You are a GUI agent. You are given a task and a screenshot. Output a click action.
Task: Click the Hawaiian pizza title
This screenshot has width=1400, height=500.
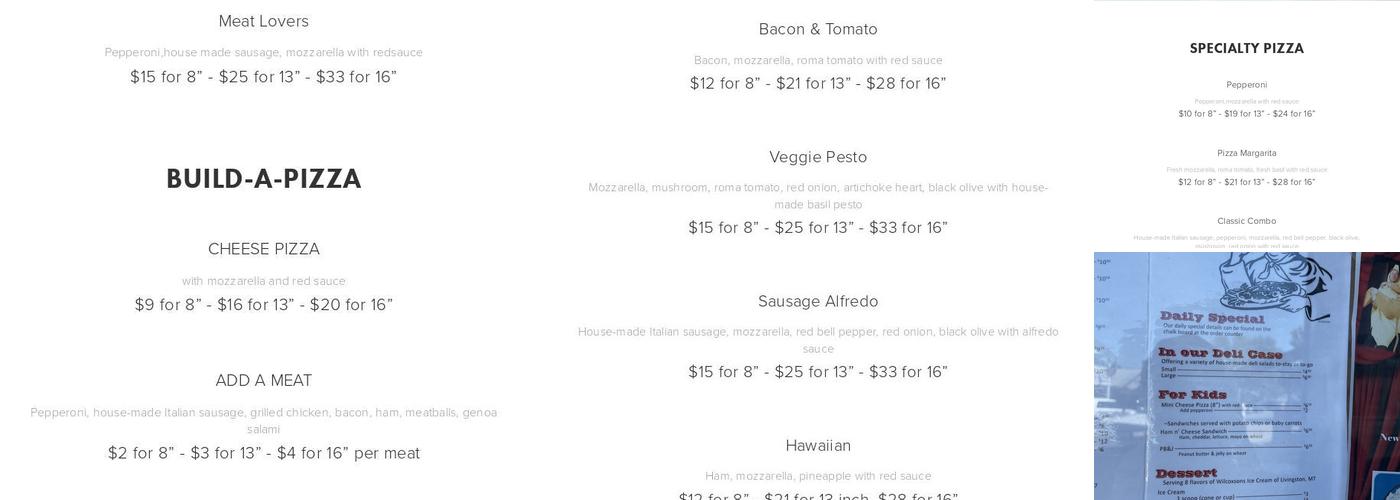pyautogui.click(x=818, y=445)
